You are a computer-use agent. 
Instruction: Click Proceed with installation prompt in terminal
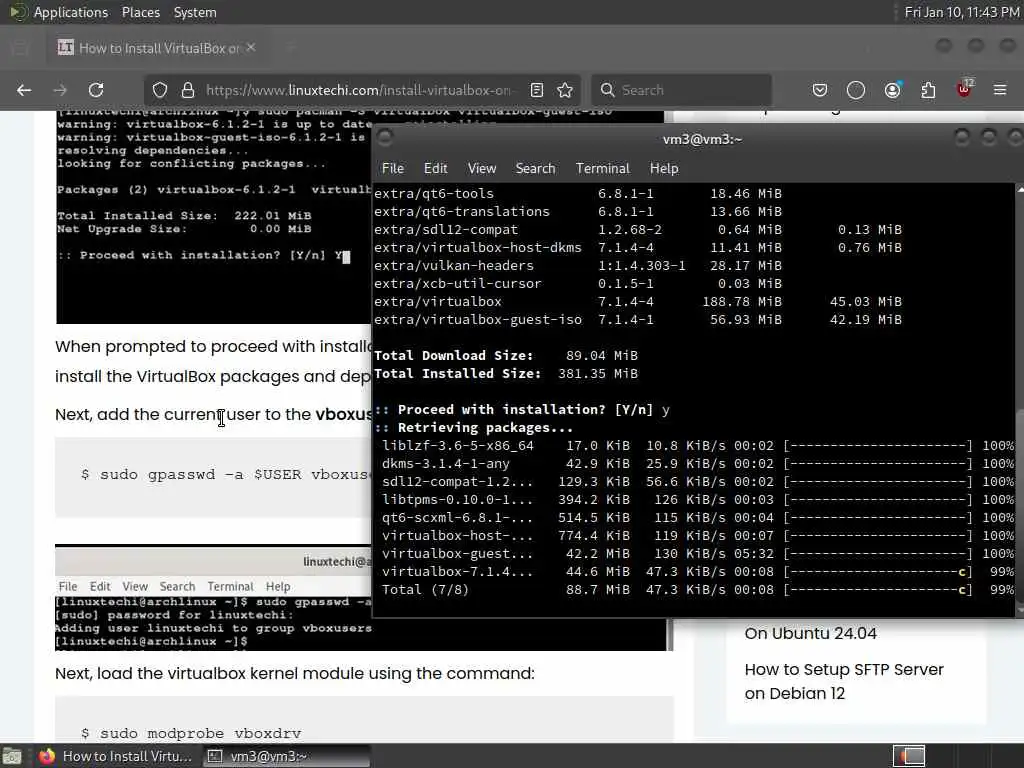pos(522,409)
